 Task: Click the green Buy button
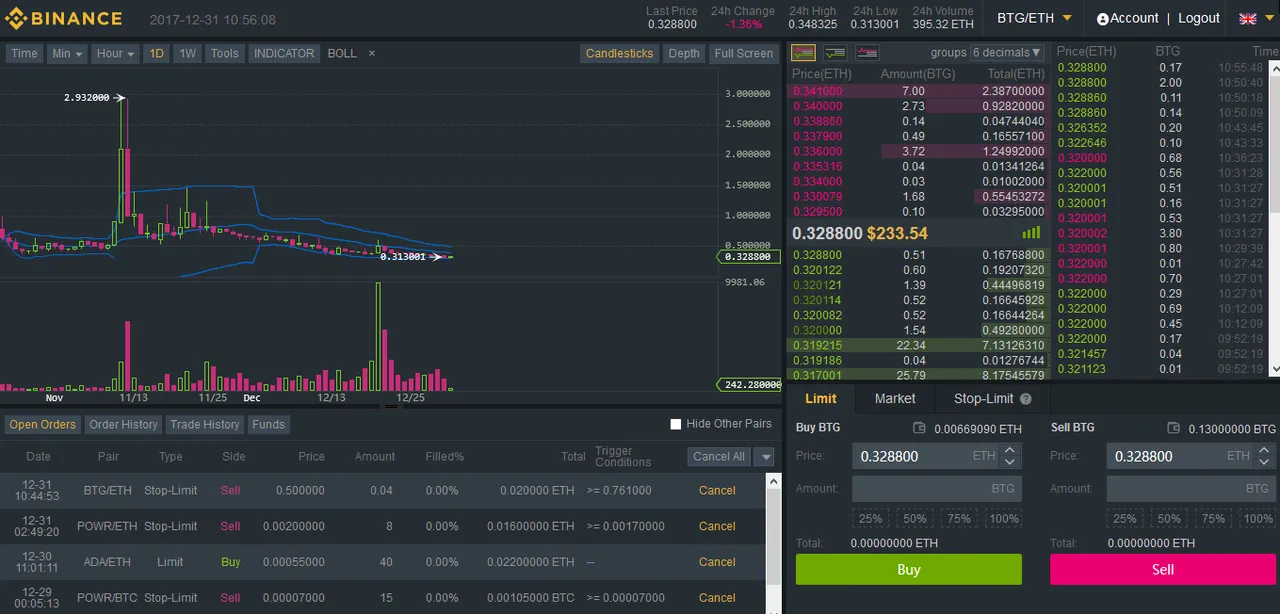(x=909, y=569)
